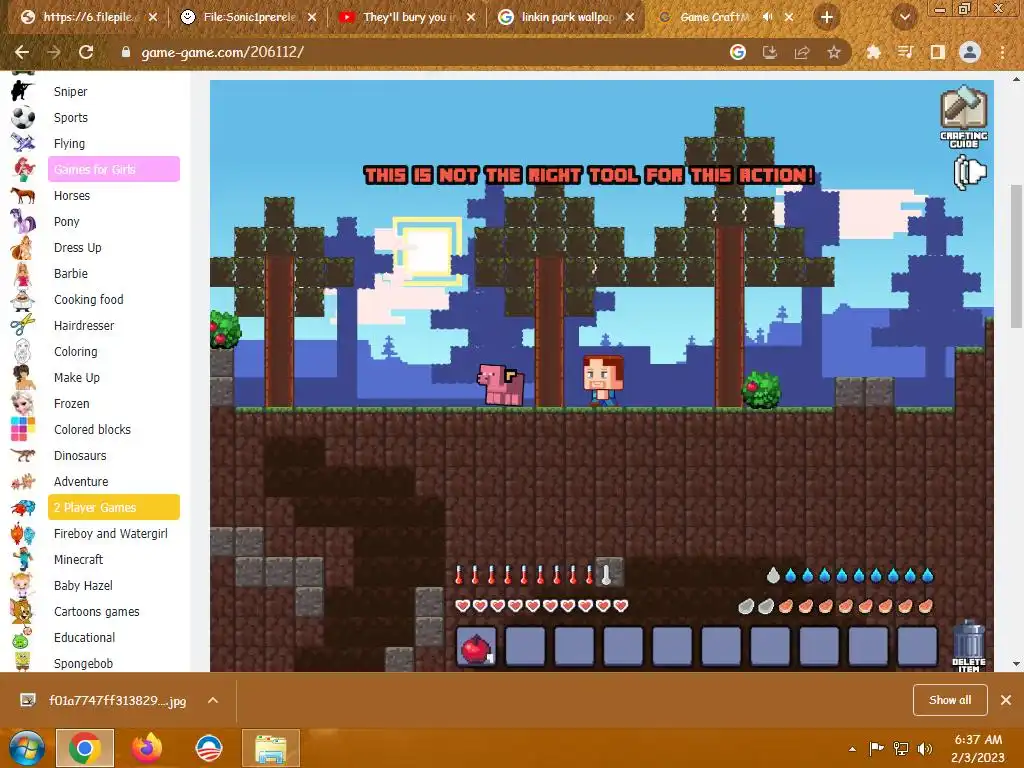Open the media control icon
The image size is (1024, 768).
point(905,52)
